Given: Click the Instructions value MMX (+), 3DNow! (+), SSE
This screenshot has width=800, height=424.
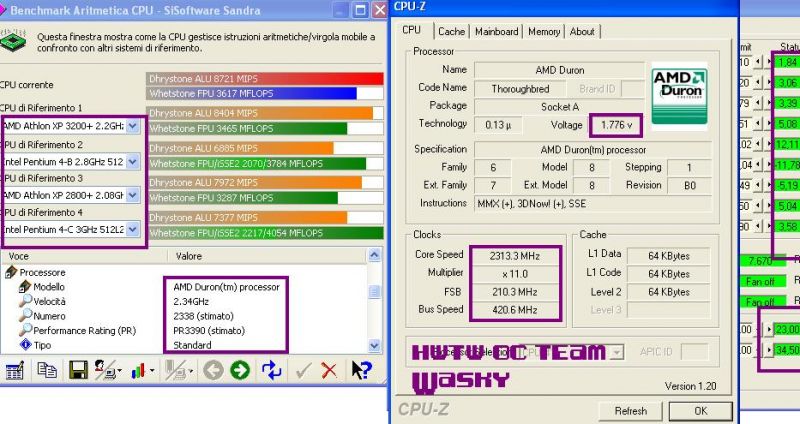Looking at the screenshot, I should click(x=593, y=204).
